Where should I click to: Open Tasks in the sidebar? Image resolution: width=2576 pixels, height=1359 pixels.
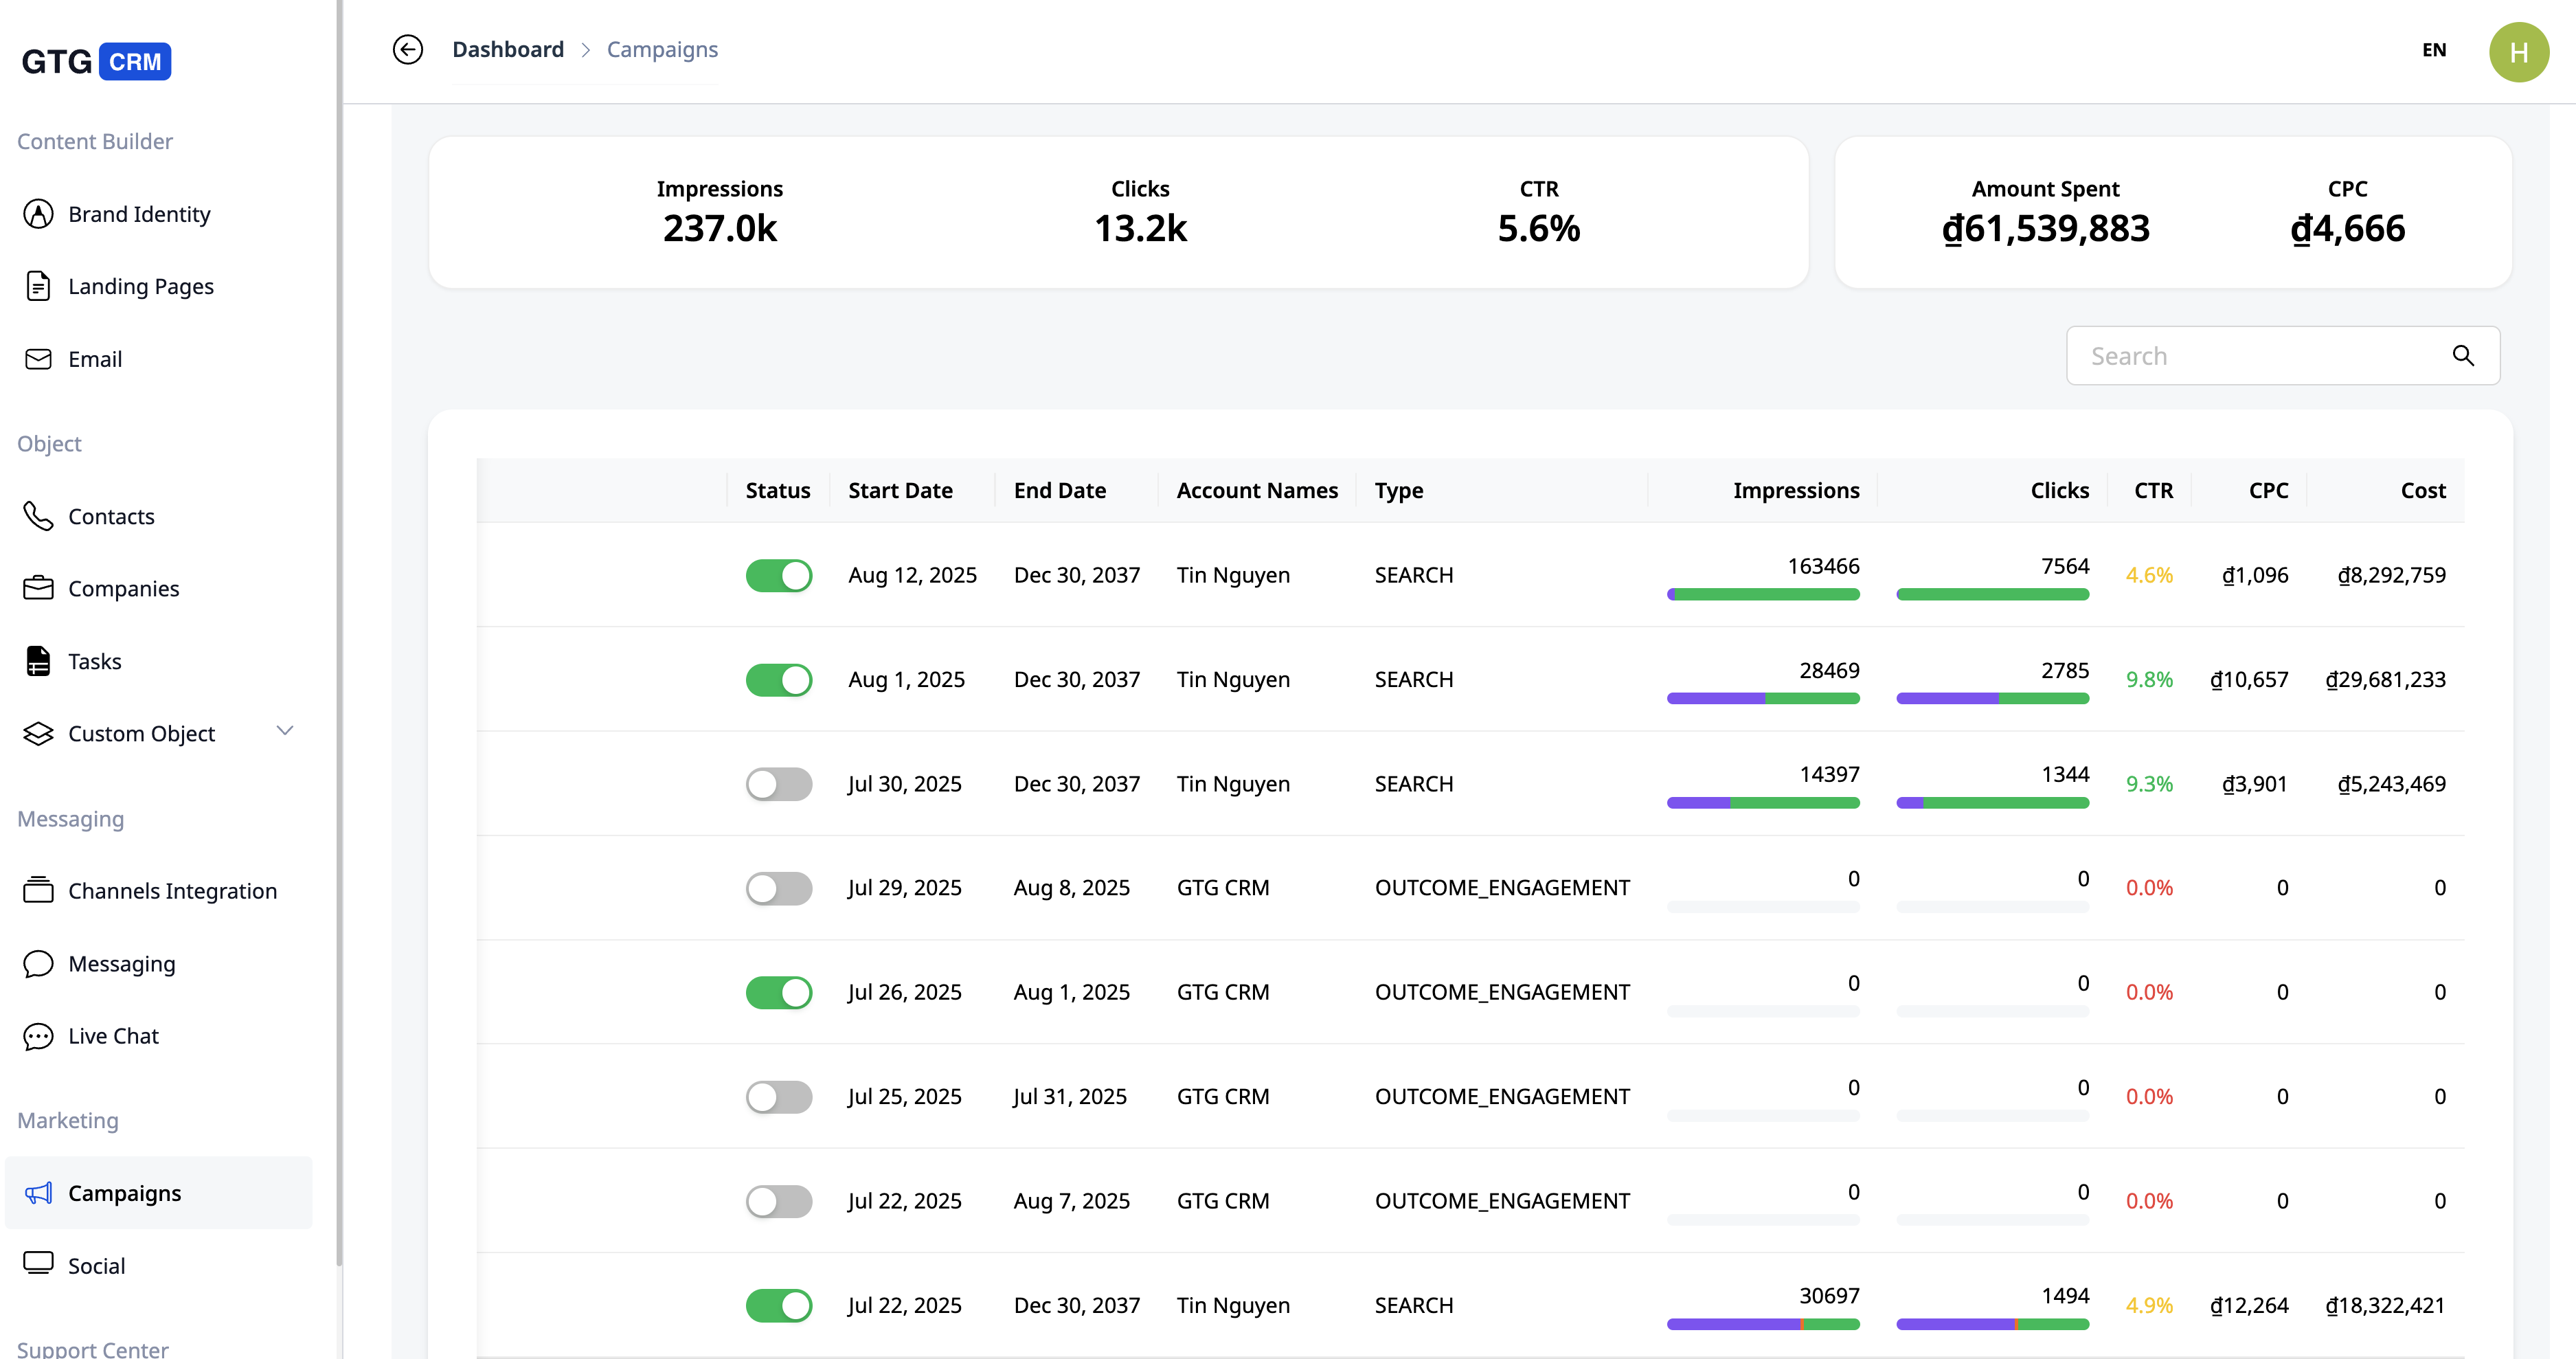[x=94, y=661]
